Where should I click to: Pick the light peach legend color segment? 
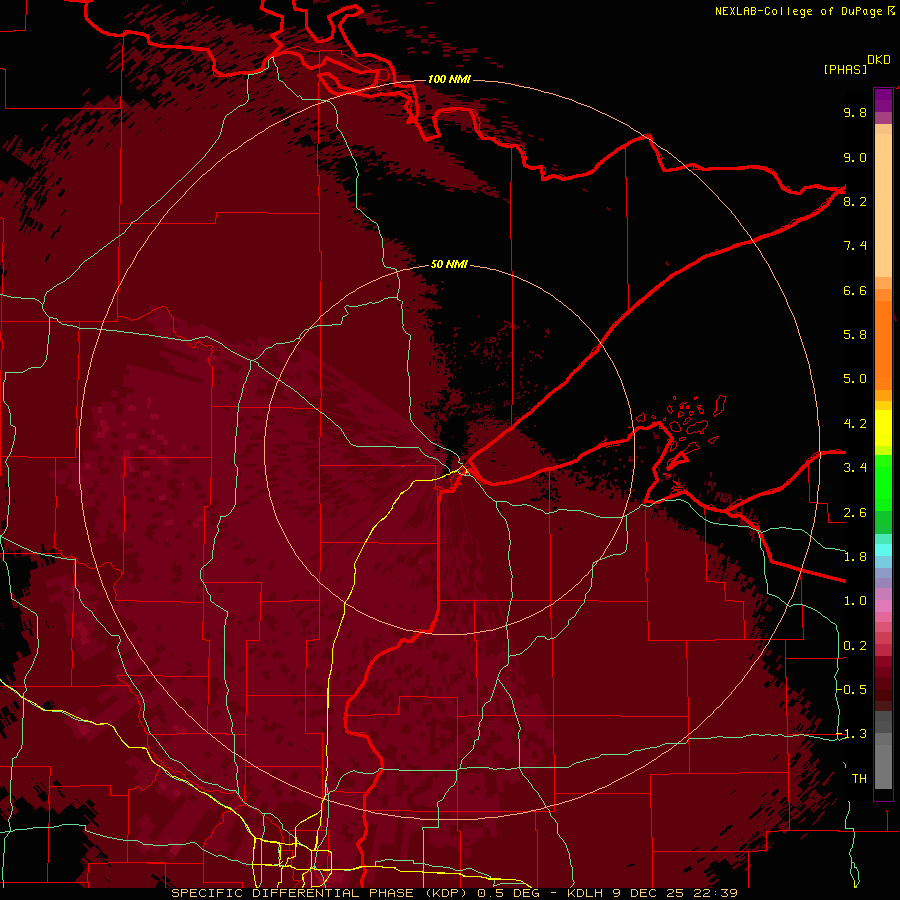[x=883, y=205]
